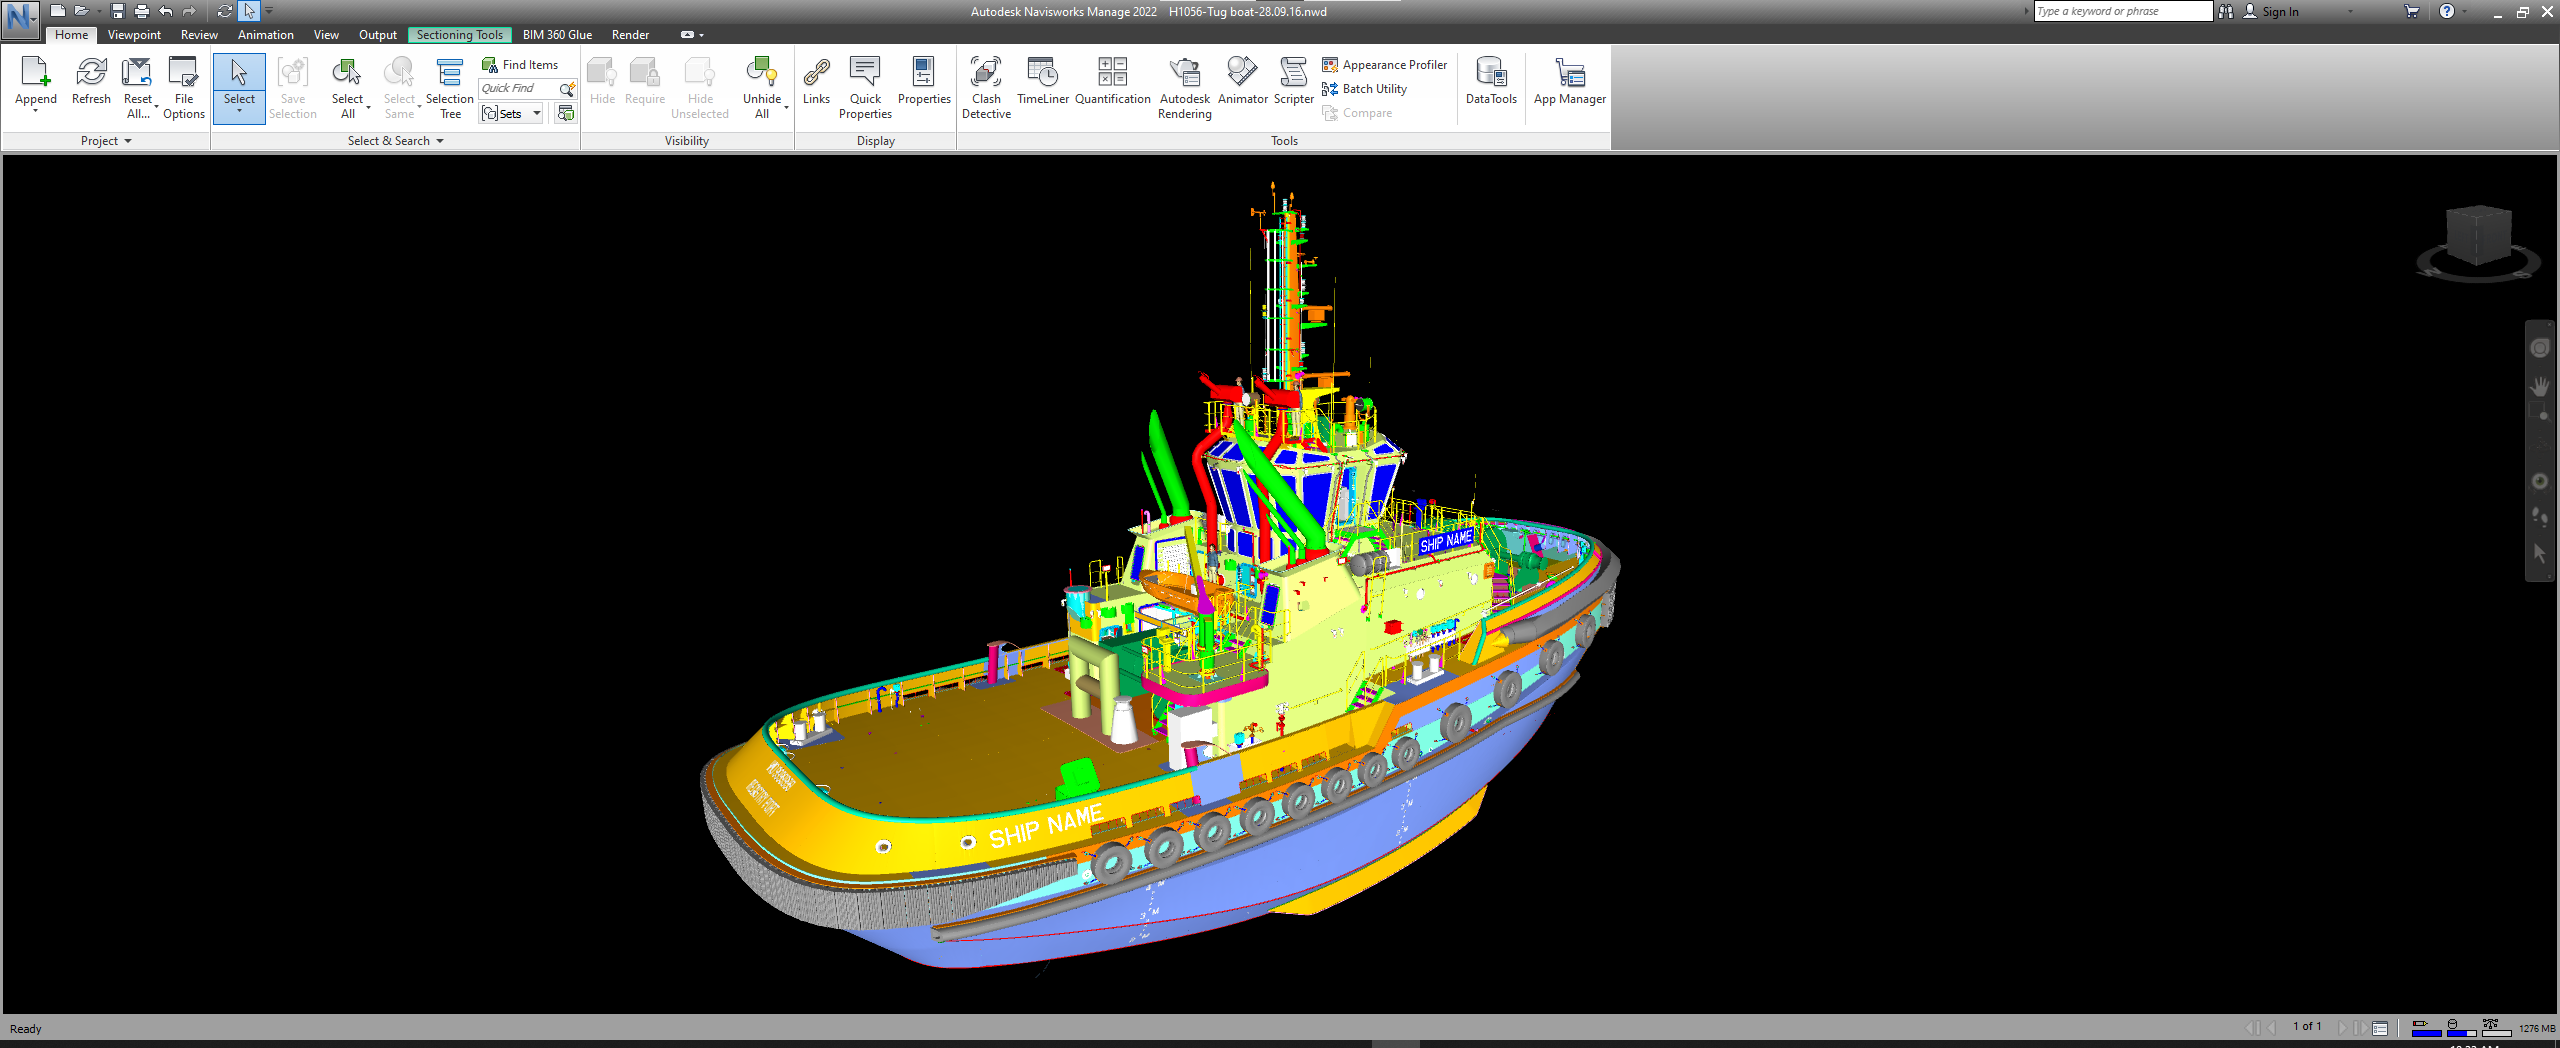
Task: Toggle the Properties window
Action: pos(924,81)
